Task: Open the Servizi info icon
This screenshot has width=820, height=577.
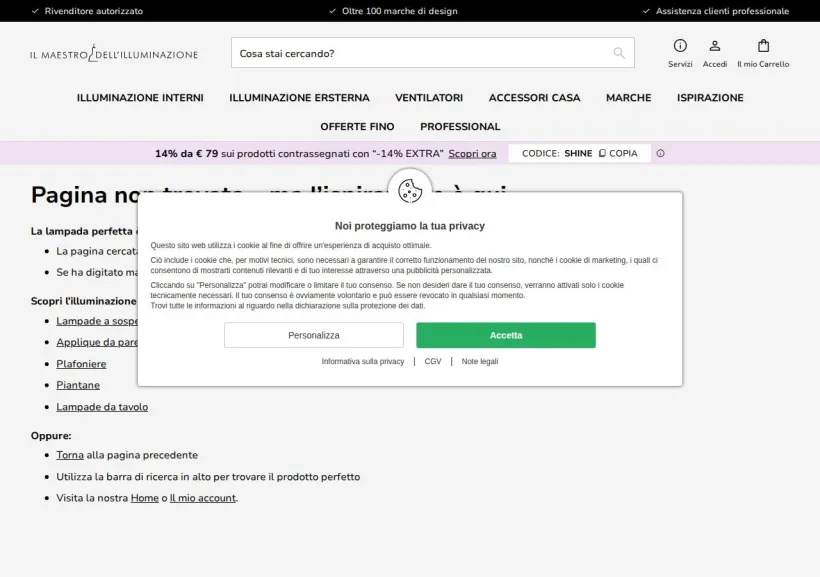Action: [x=680, y=46]
